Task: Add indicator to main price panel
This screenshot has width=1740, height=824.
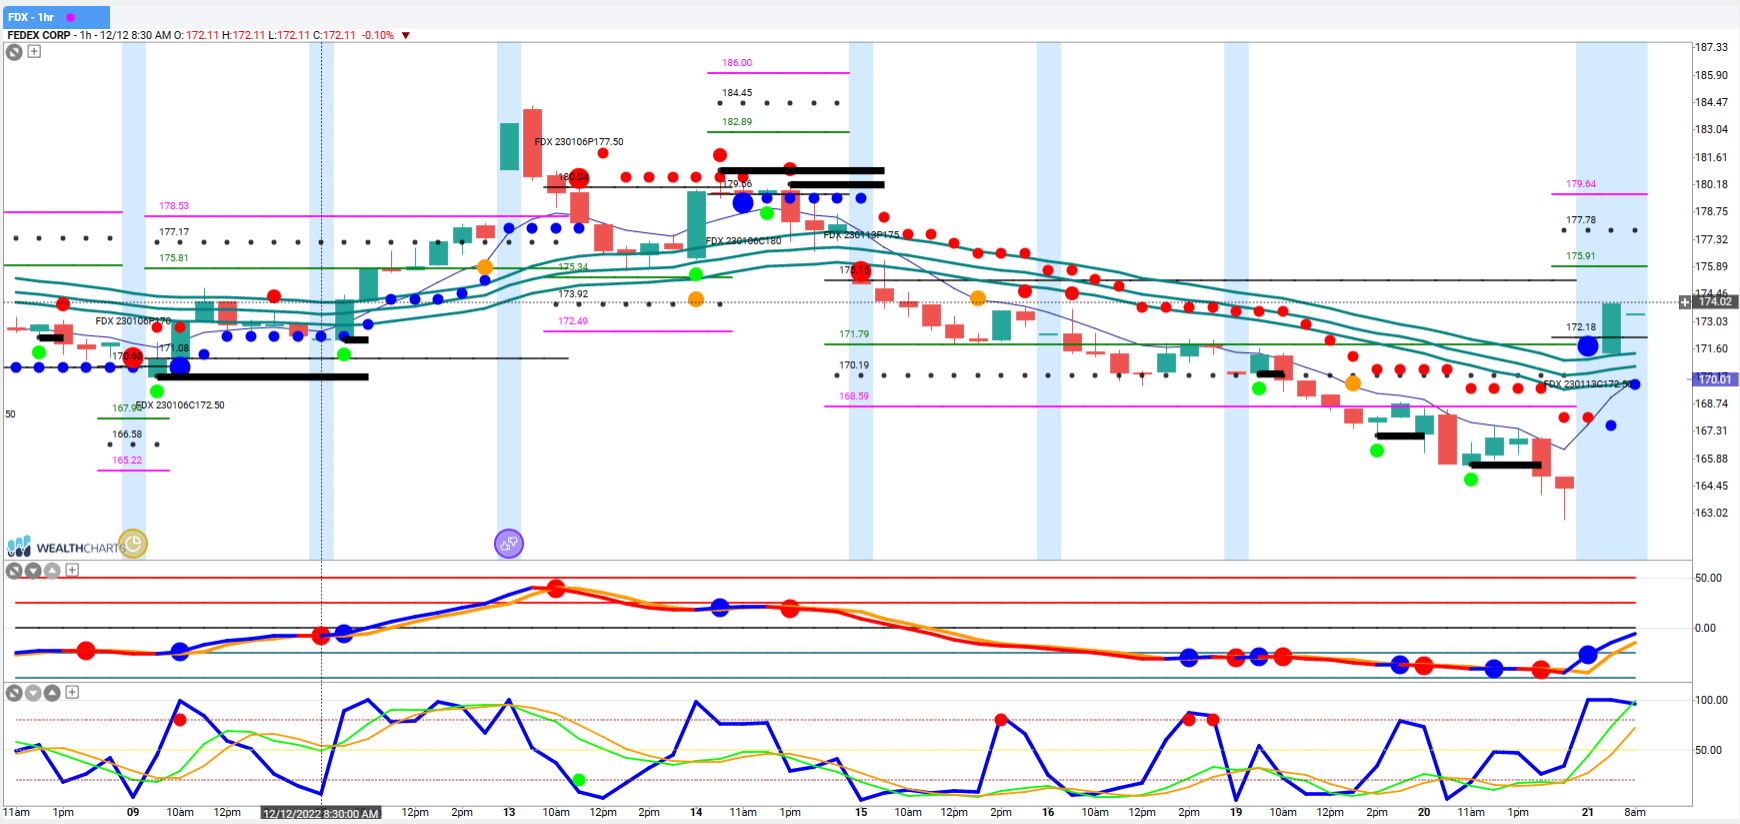Action: point(34,51)
